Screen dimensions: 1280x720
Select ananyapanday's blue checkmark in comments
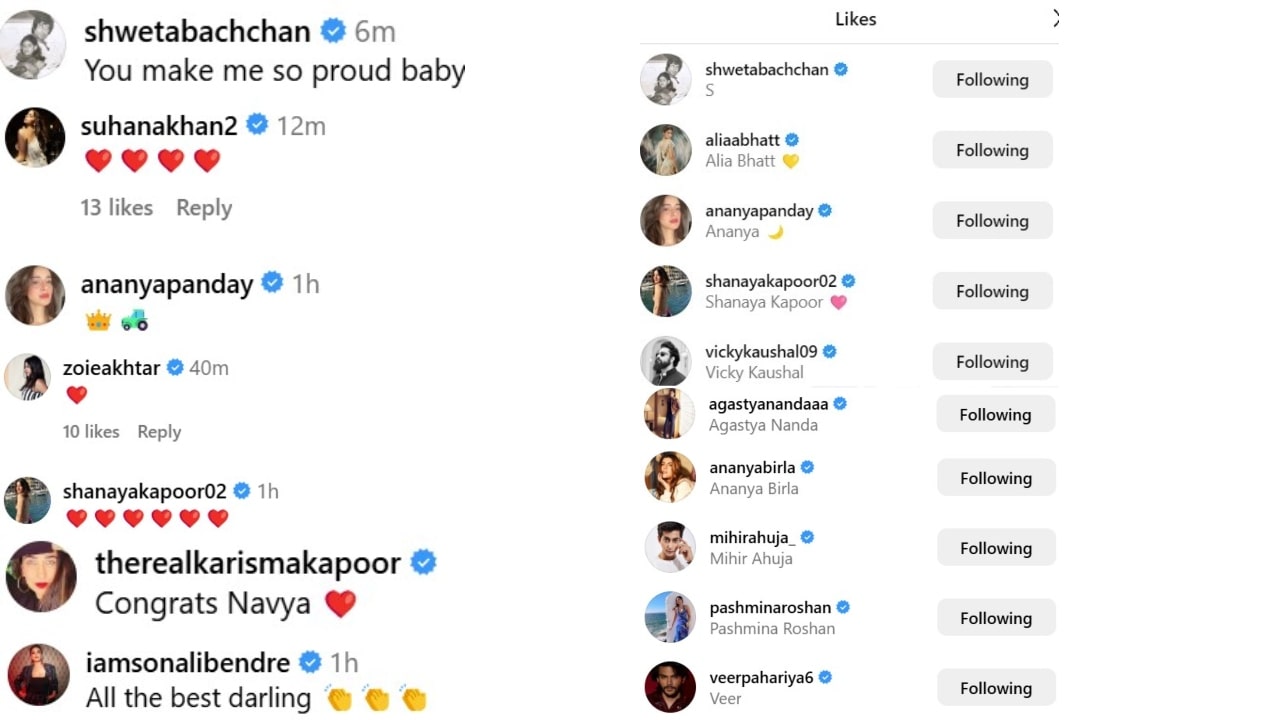pos(271,284)
